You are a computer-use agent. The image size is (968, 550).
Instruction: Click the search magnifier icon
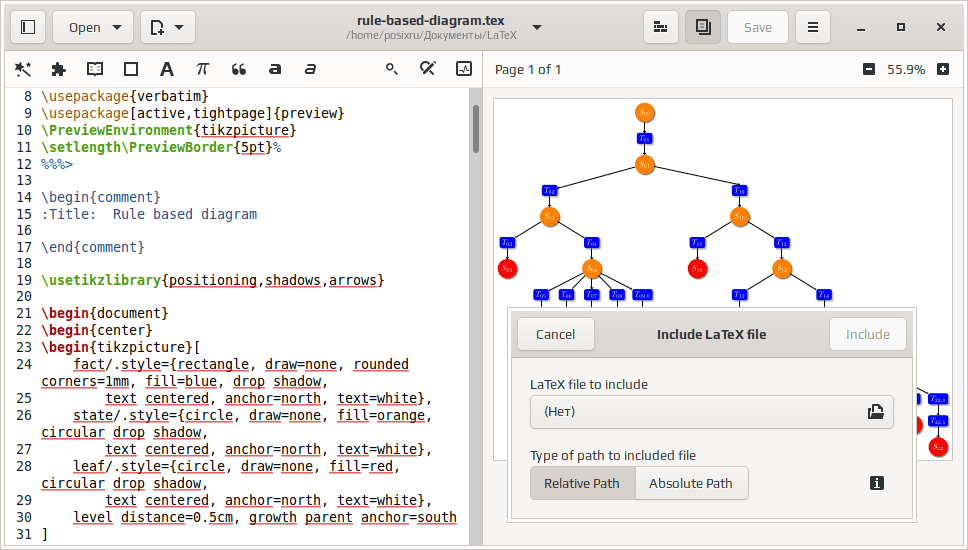click(x=391, y=69)
